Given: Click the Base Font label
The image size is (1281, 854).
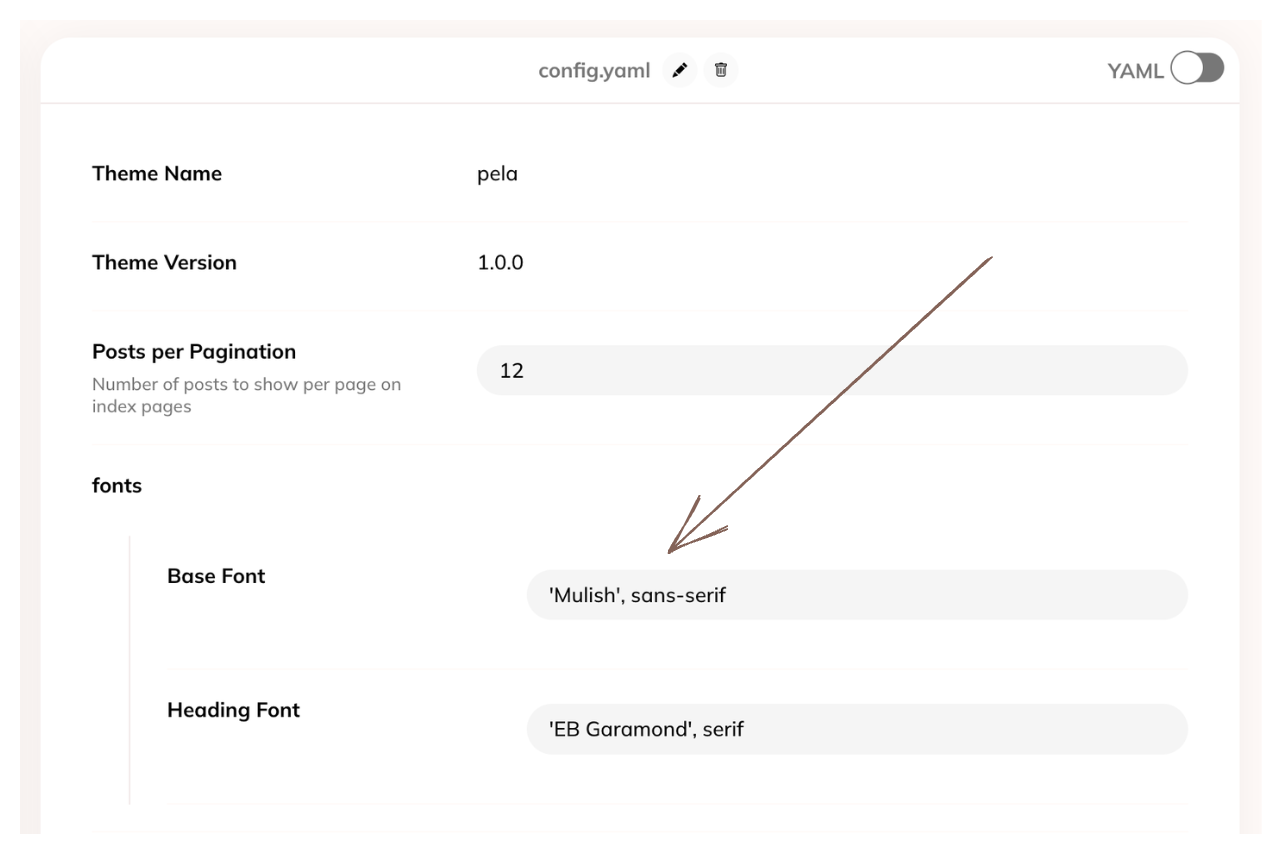Looking at the screenshot, I should pos(216,576).
